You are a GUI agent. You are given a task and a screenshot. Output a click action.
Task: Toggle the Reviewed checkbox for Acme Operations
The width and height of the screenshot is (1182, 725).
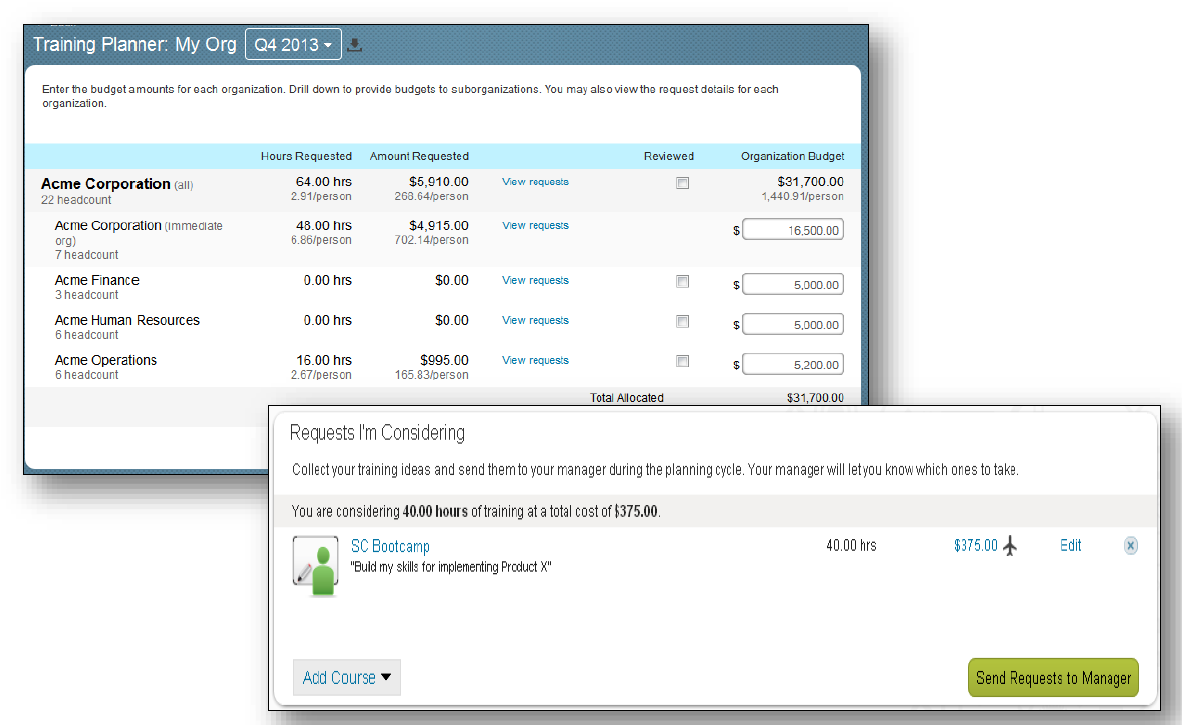(682, 361)
